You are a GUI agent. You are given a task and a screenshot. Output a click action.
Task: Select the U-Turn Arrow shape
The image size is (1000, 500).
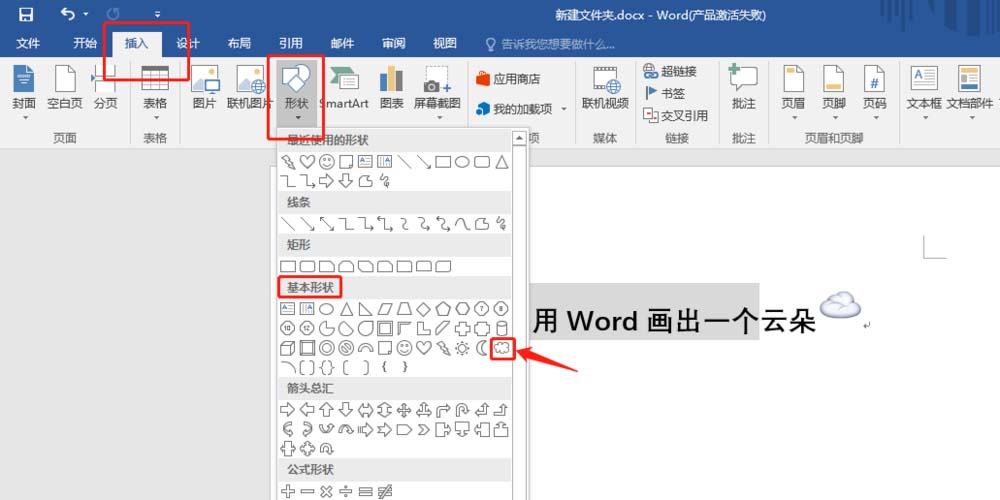(462, 409)
